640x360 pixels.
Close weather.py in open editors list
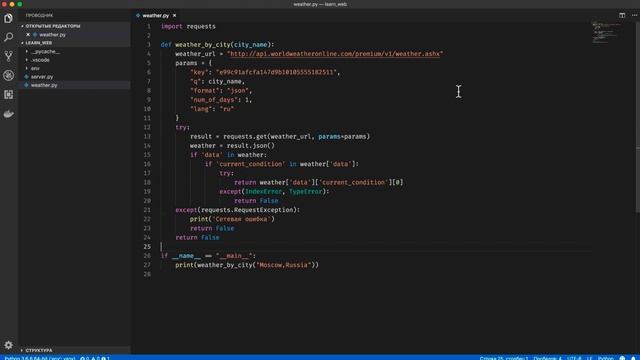28,35
